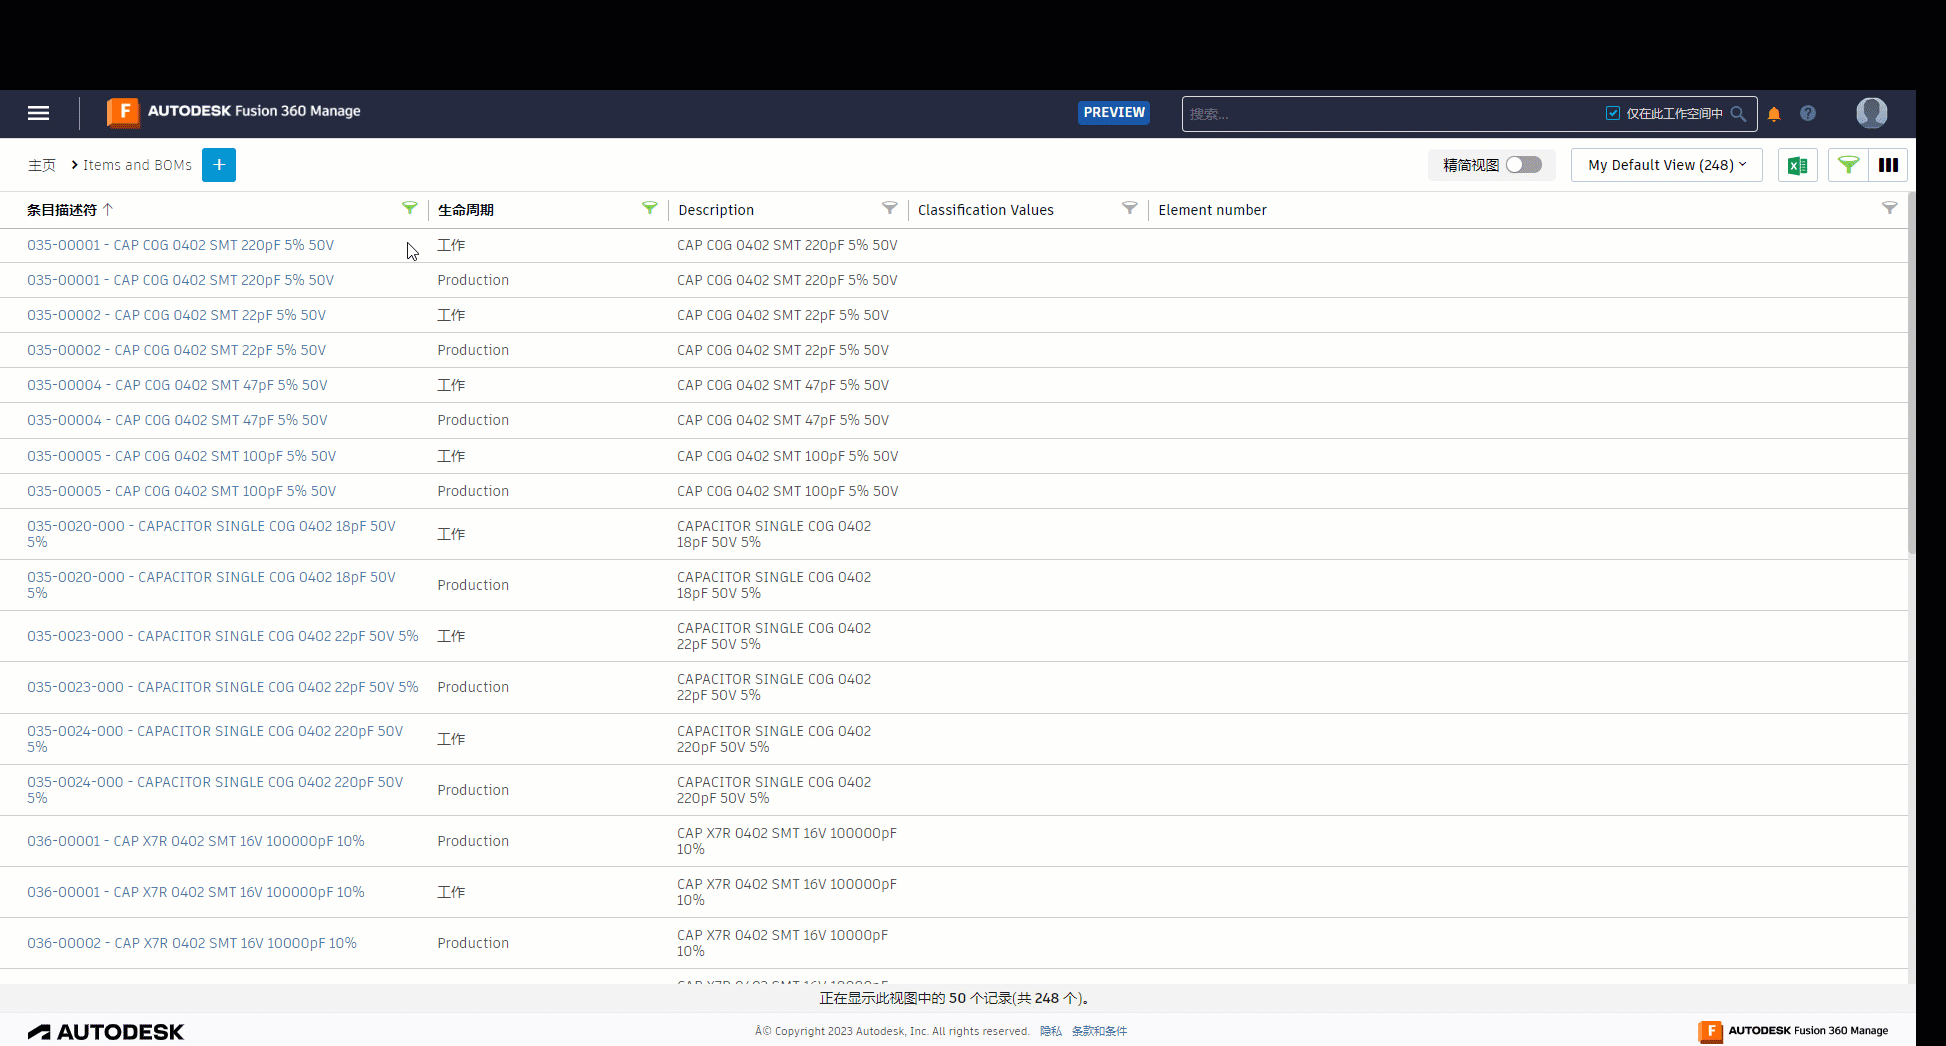Create new item with plus button
The height and width of the screenshot is (1046, 1946).
(x=219, y=165)
